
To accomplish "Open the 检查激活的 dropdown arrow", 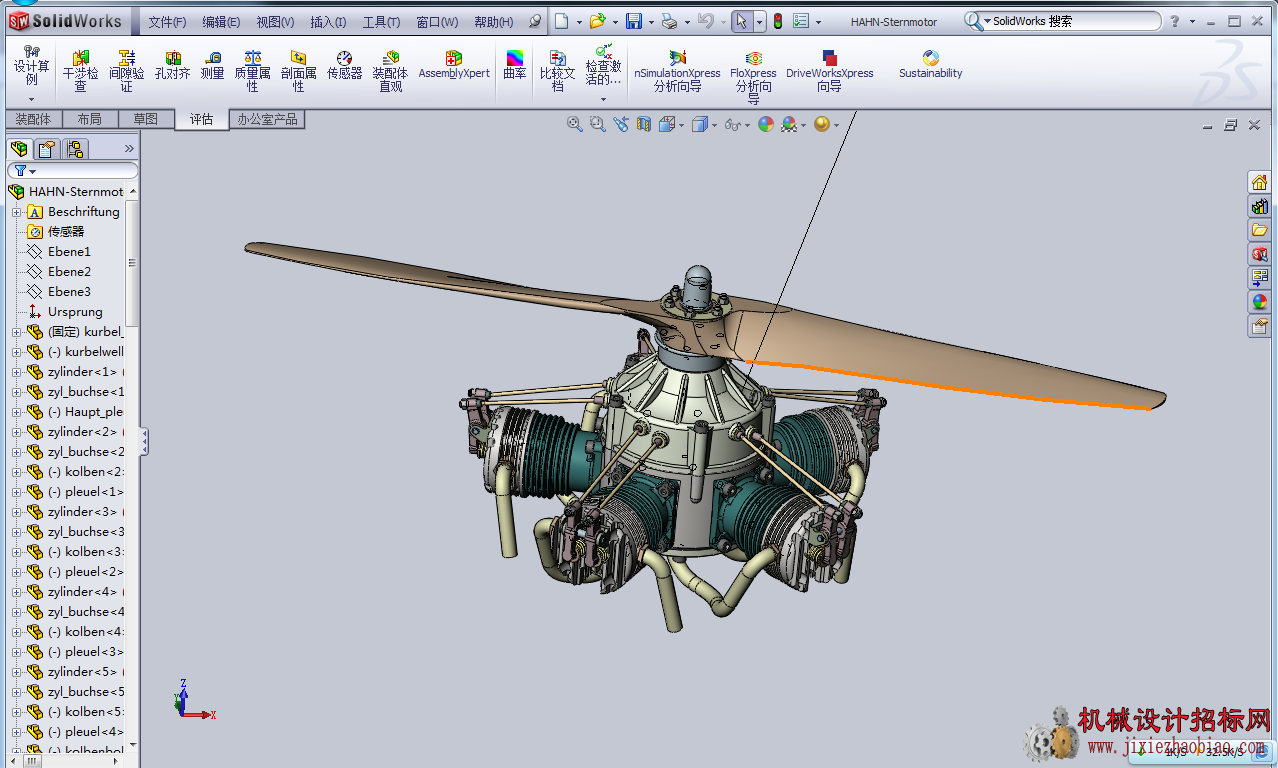I will click(603, 99).
